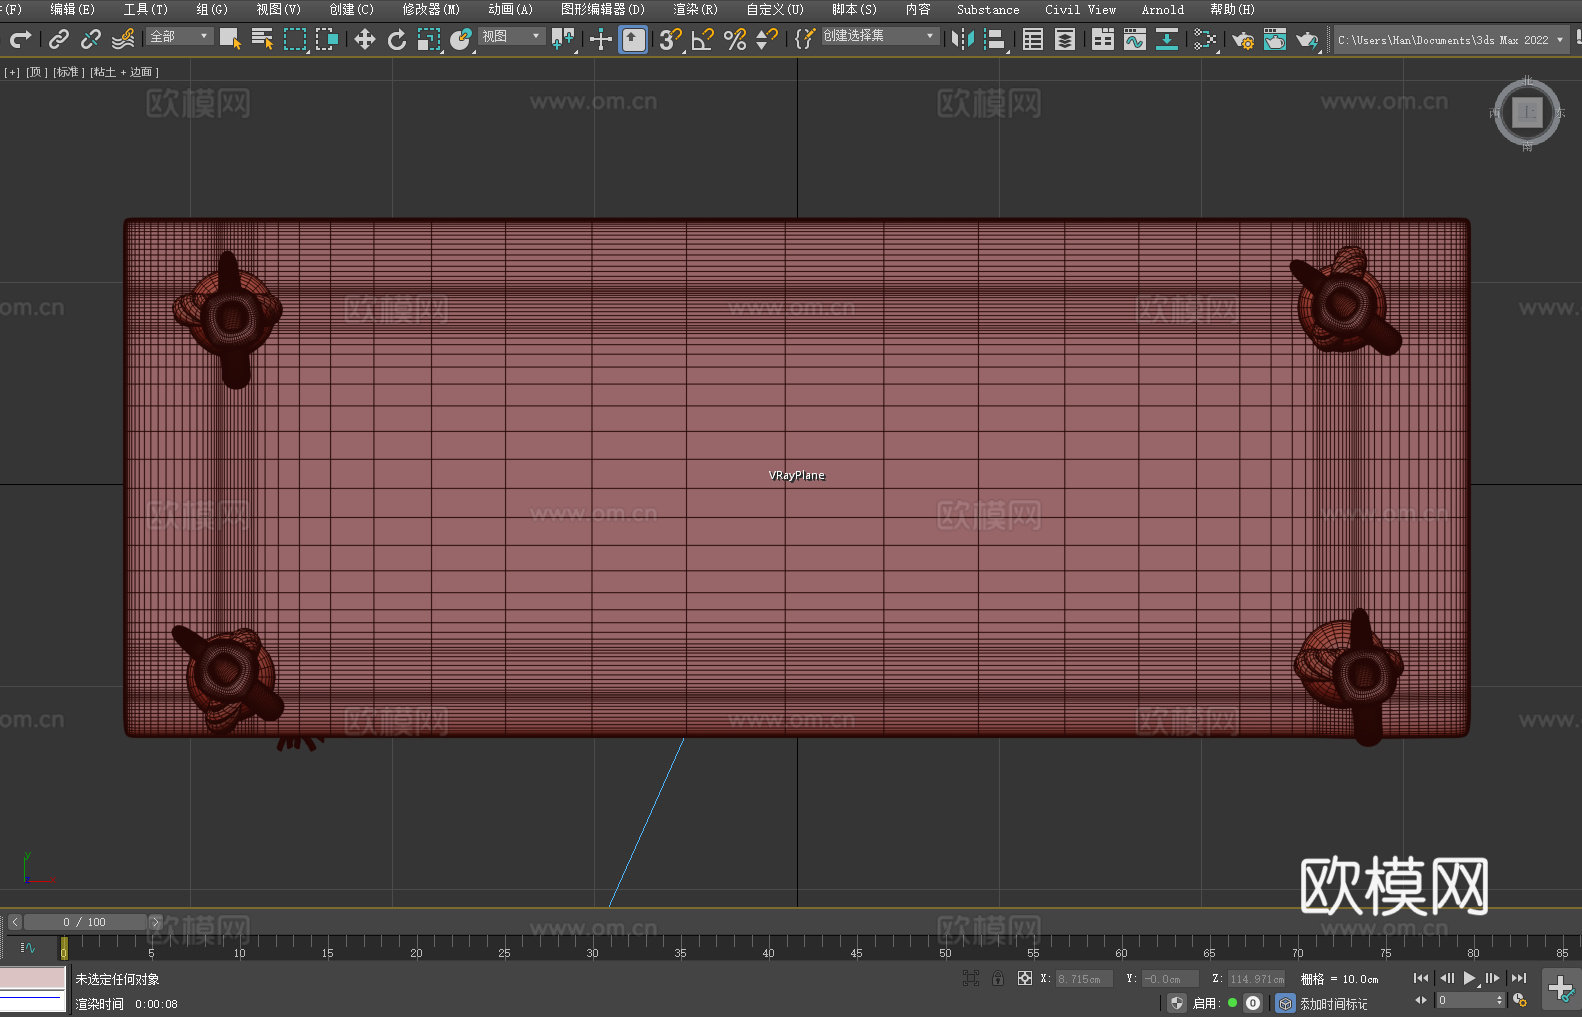This screenshot has width=1582, height=1017.
Task: Click viewport [粘土 + 边面] label
Action: coord(124,72)
